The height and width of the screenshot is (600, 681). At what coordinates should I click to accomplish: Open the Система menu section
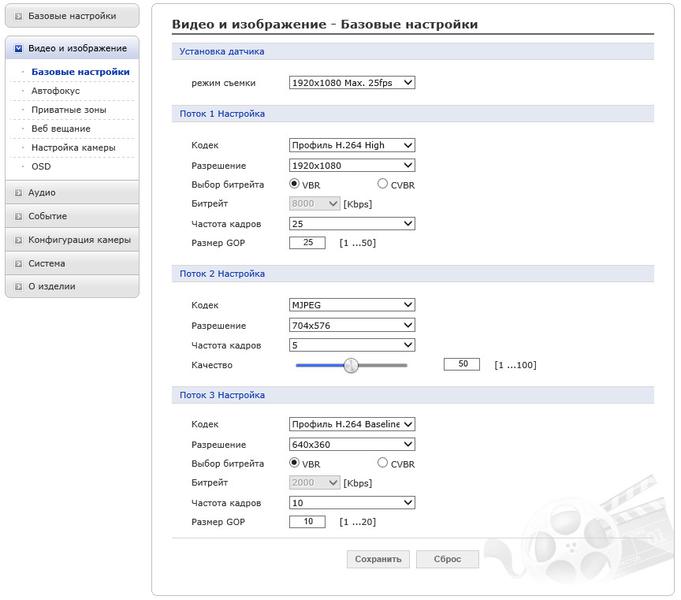[72, 263]
